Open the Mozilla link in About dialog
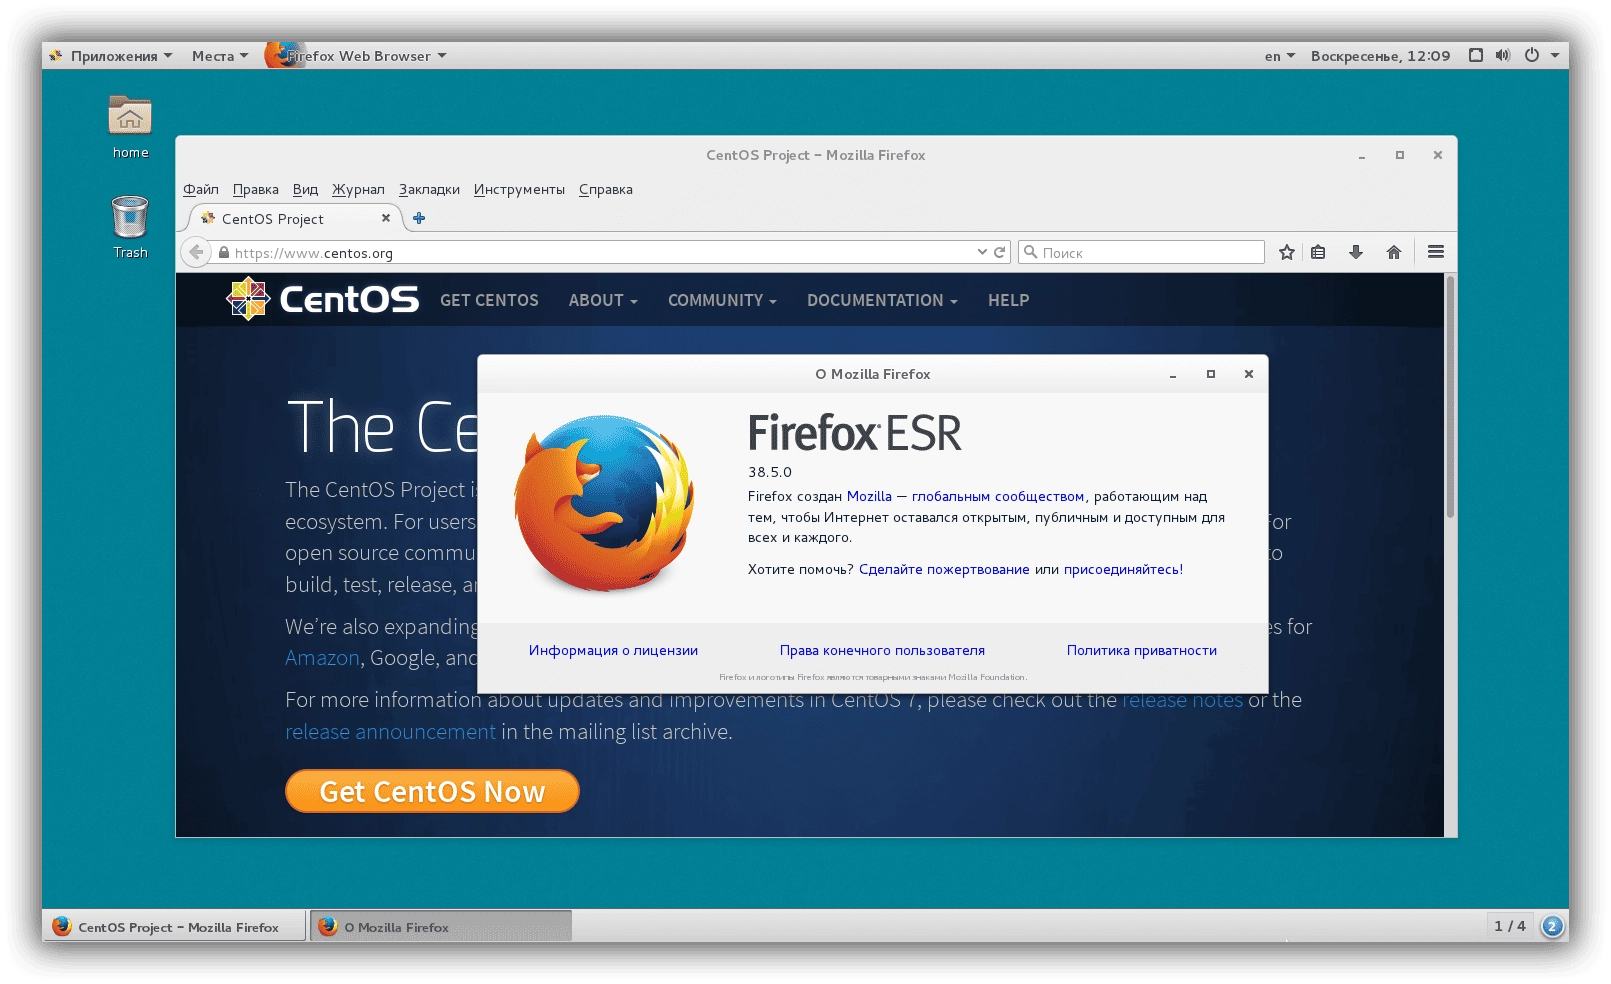Viewport: 1611px width, 984px height. click(x=869, y=496)
